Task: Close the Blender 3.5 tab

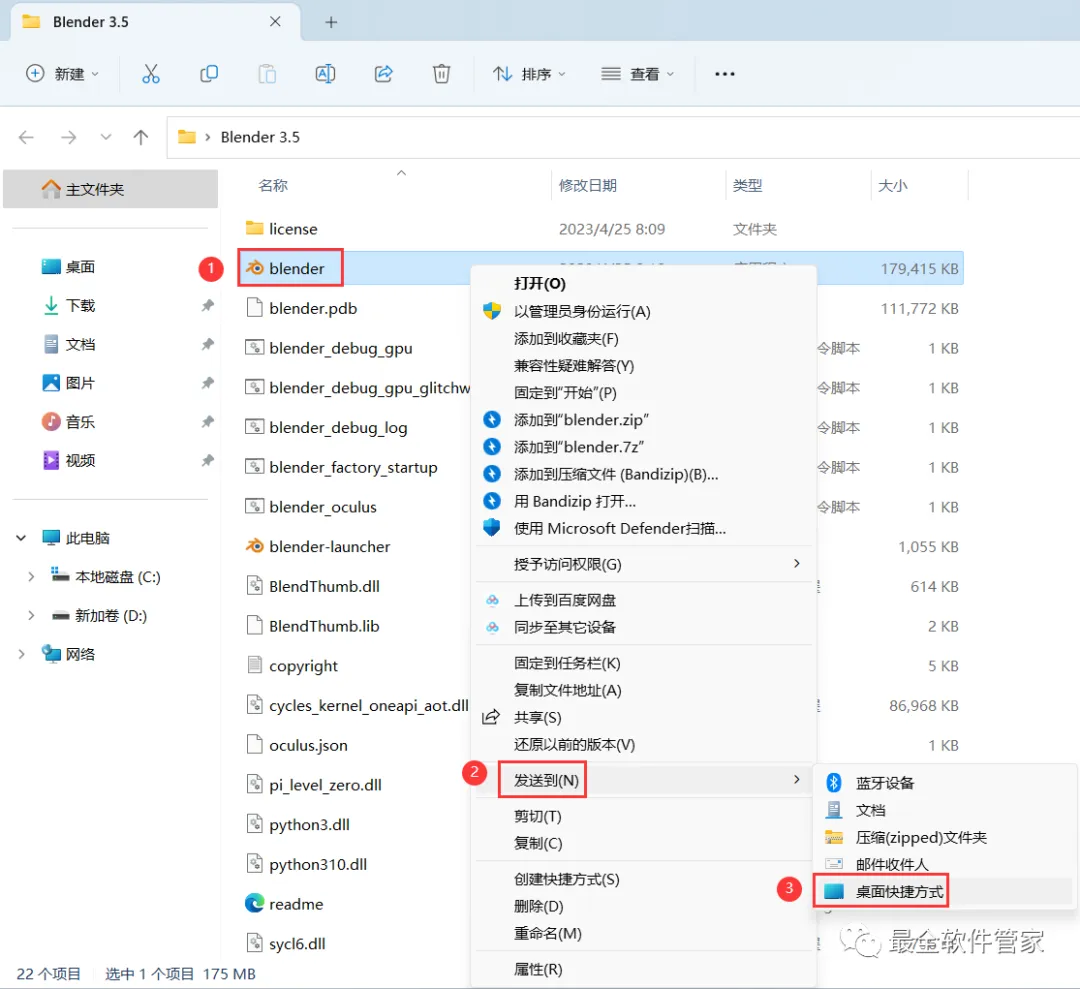Action: tap(275, 22)
